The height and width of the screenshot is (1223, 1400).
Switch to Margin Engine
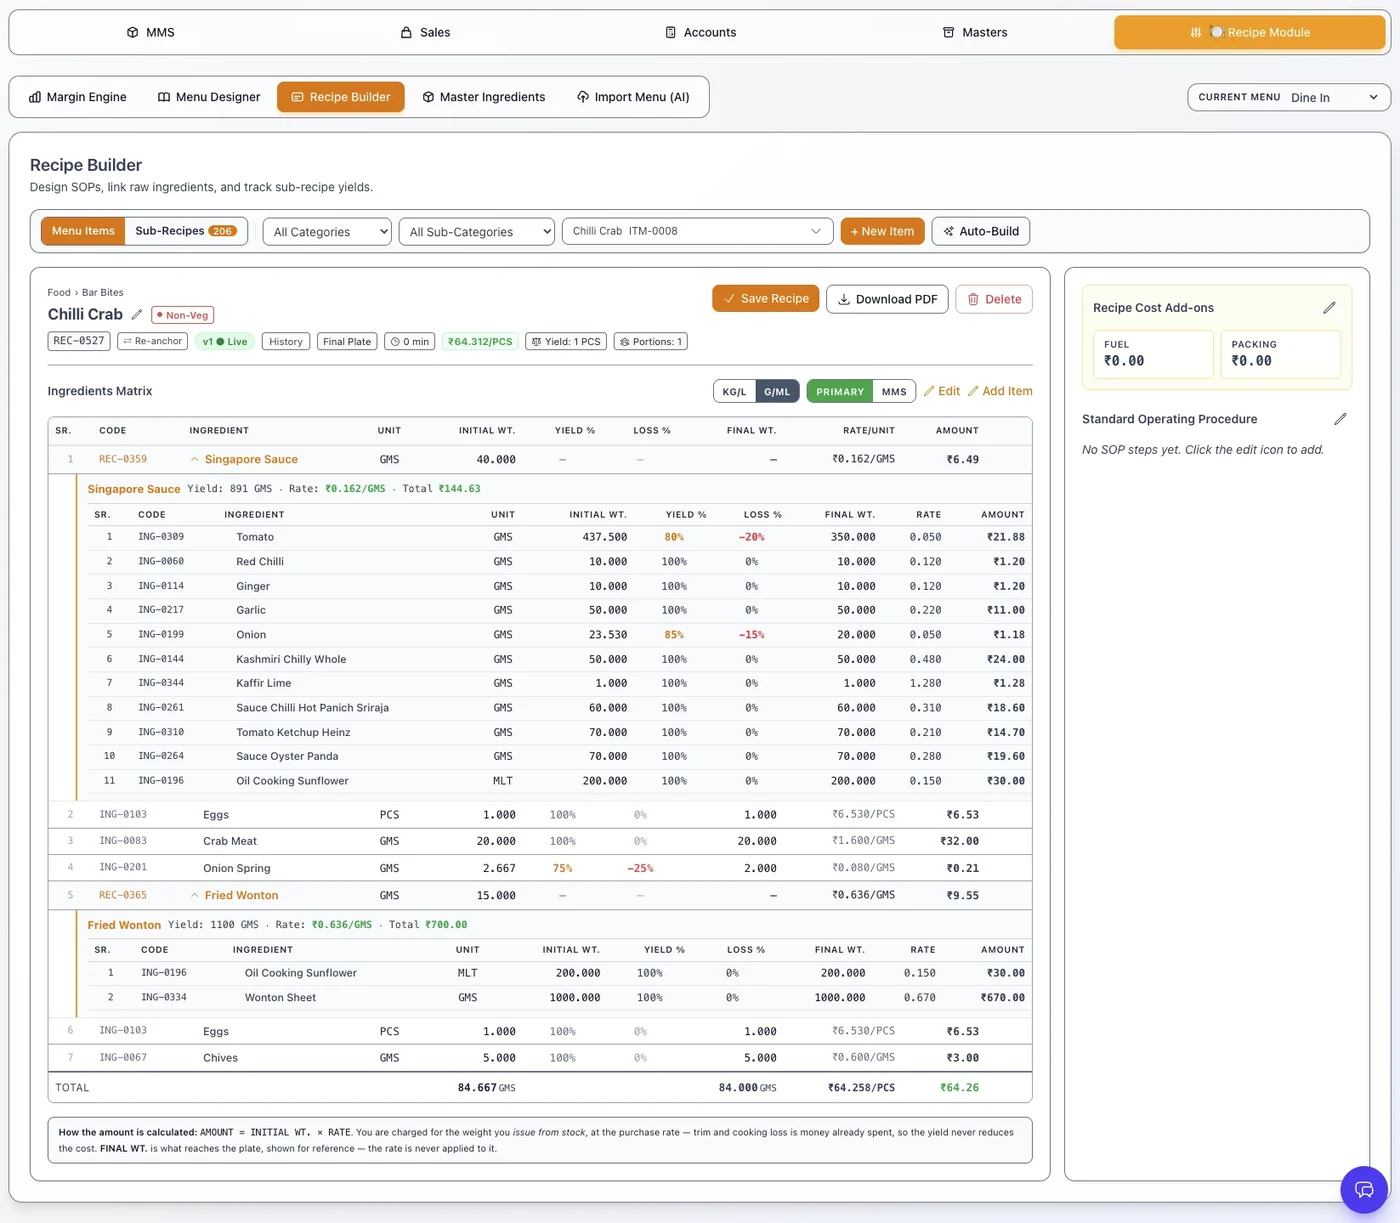point(78,97)
